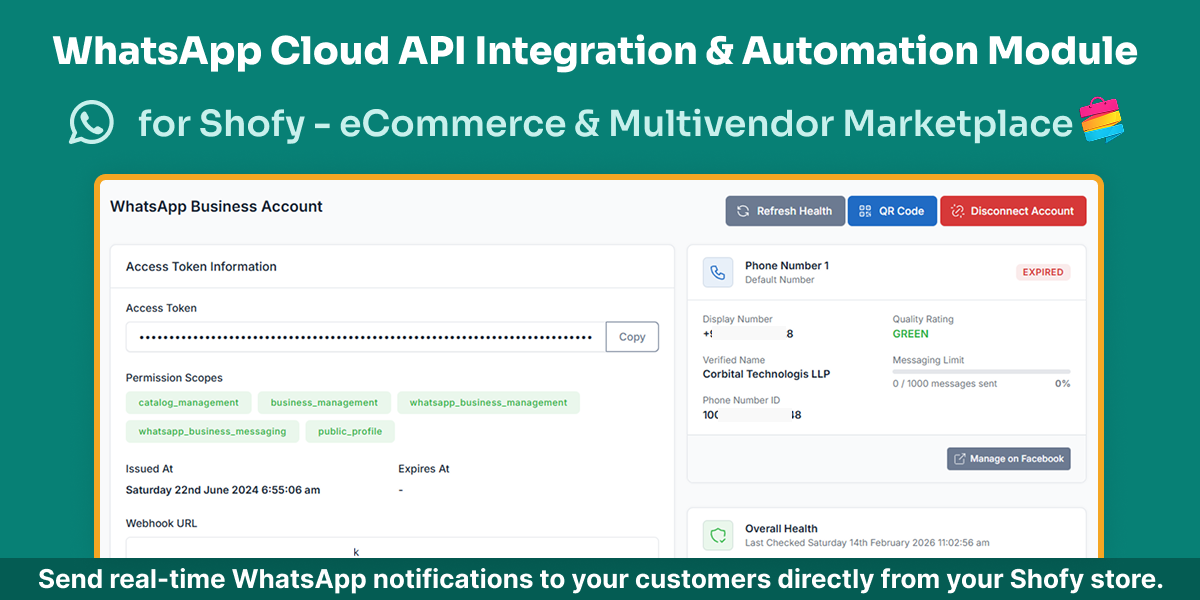Click the GREEN quality rating label
The image size is (1200, 600).
coord(909,333)
